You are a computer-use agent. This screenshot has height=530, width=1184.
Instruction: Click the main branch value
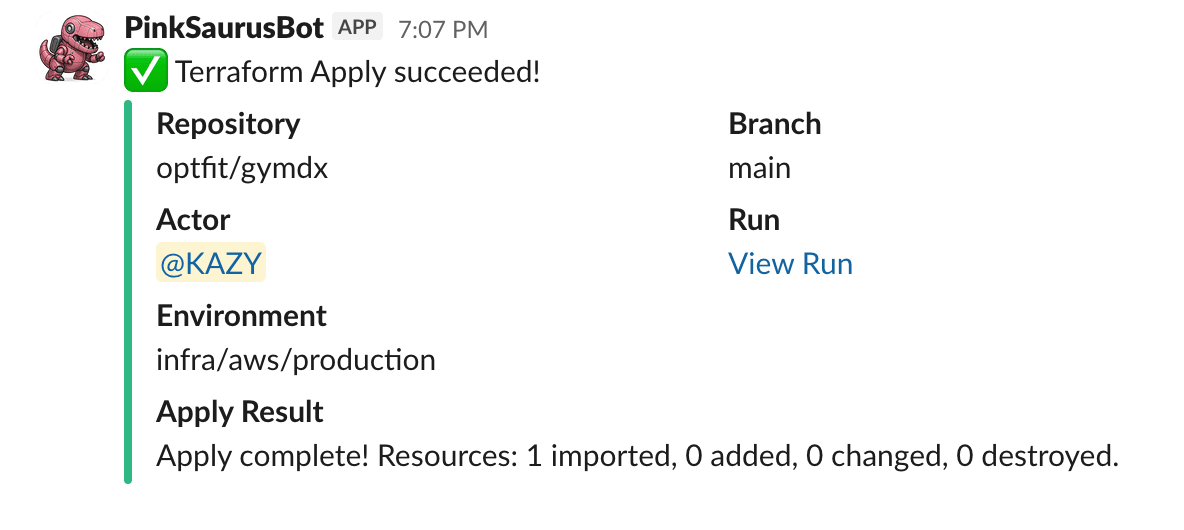point(759,168)
